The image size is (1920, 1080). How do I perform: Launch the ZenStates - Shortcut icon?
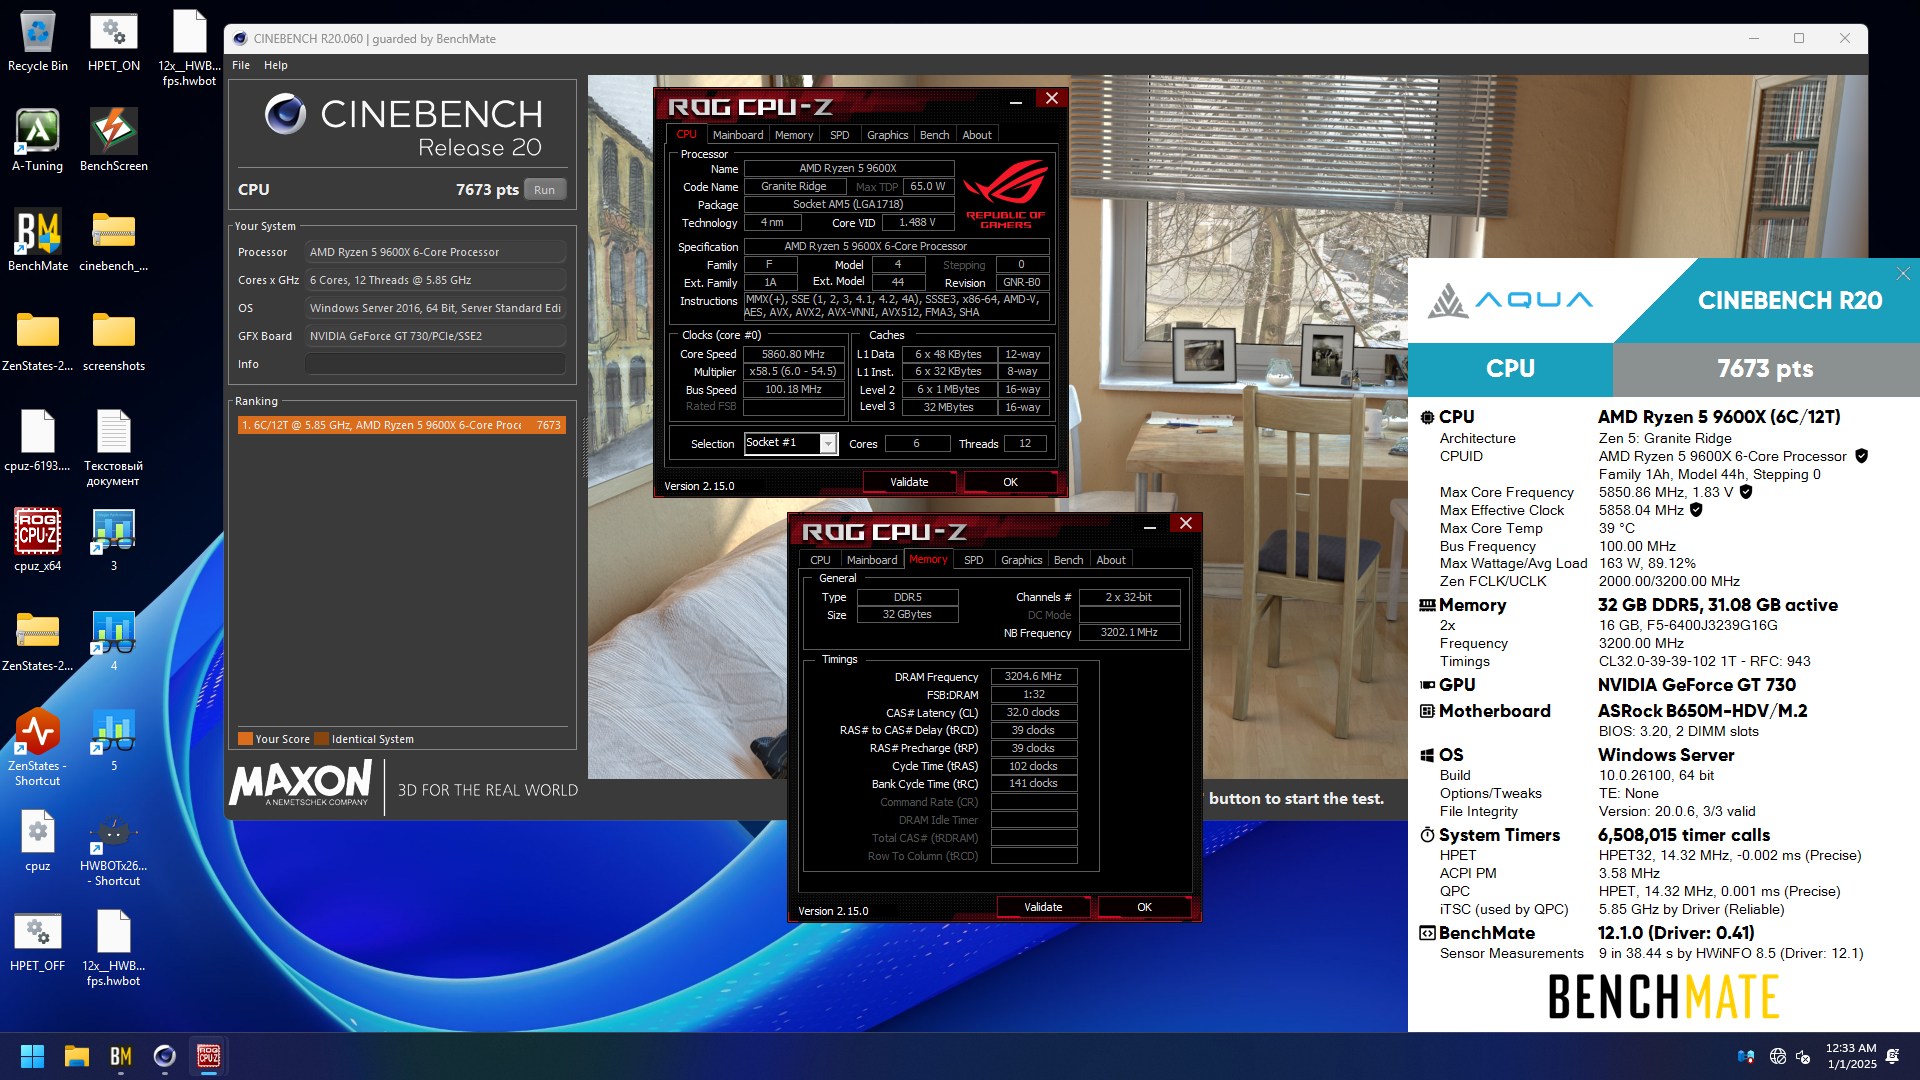tap(37, 747)
